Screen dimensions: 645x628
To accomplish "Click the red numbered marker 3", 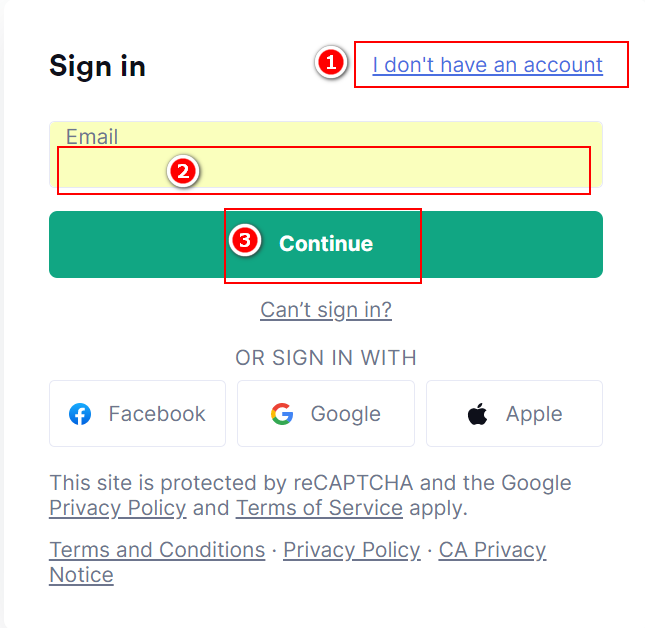I will [245, 241].
